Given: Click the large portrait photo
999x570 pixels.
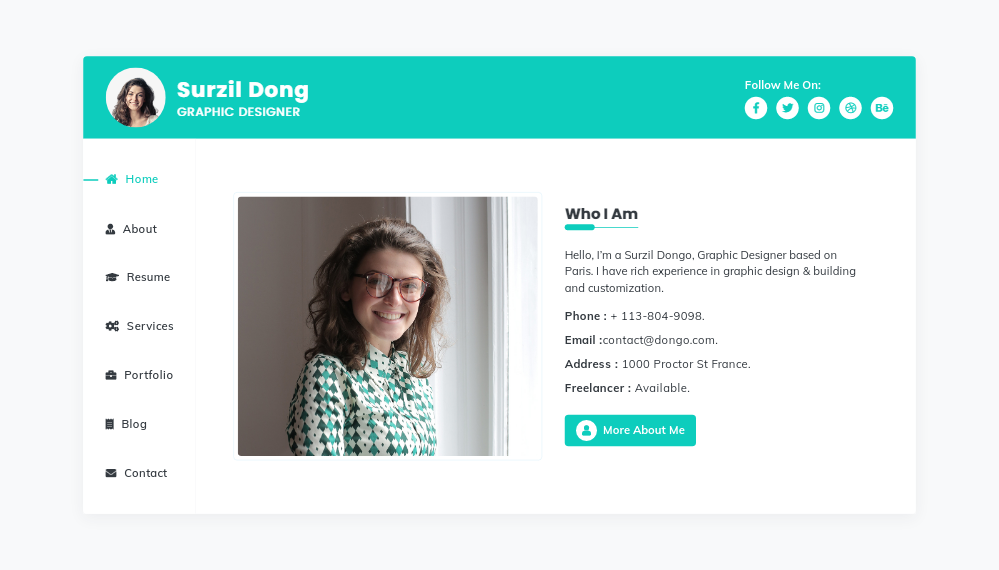Looking at the screenshot, I should [x=387, y=326].
